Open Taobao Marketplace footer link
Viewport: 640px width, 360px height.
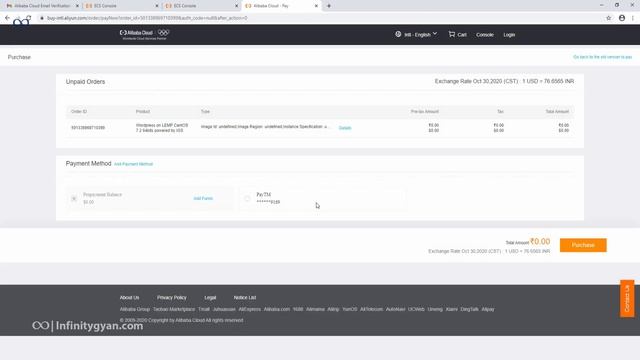[x=174, y=309]
